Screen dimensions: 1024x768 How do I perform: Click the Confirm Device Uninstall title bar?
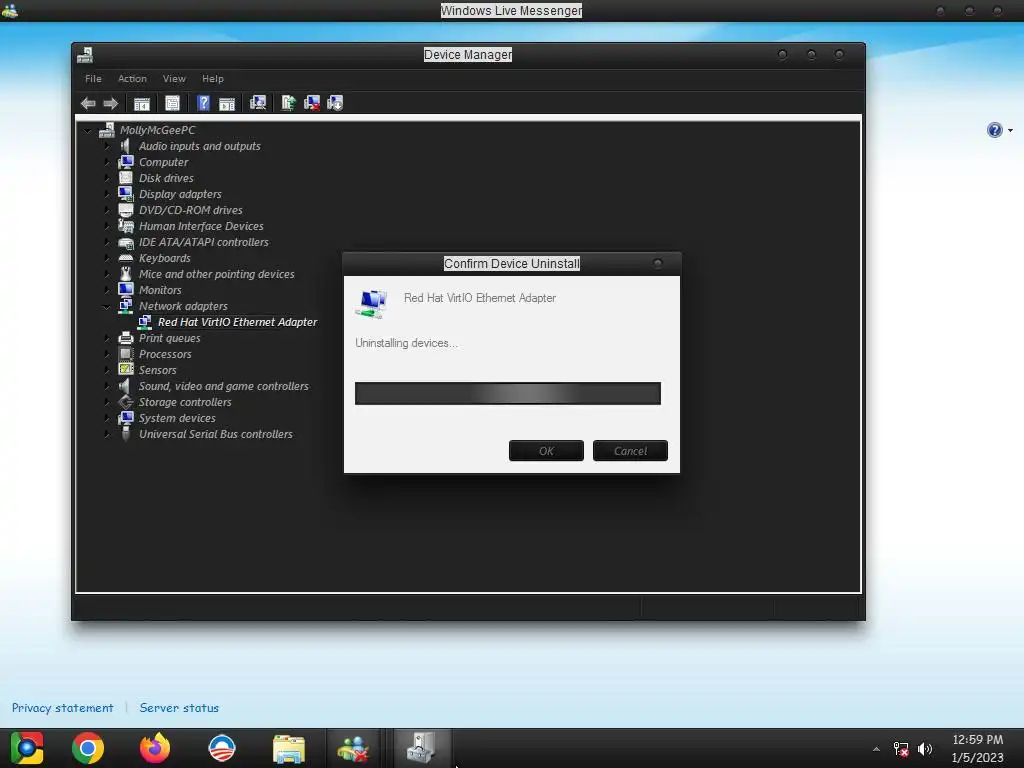(511, 263)
